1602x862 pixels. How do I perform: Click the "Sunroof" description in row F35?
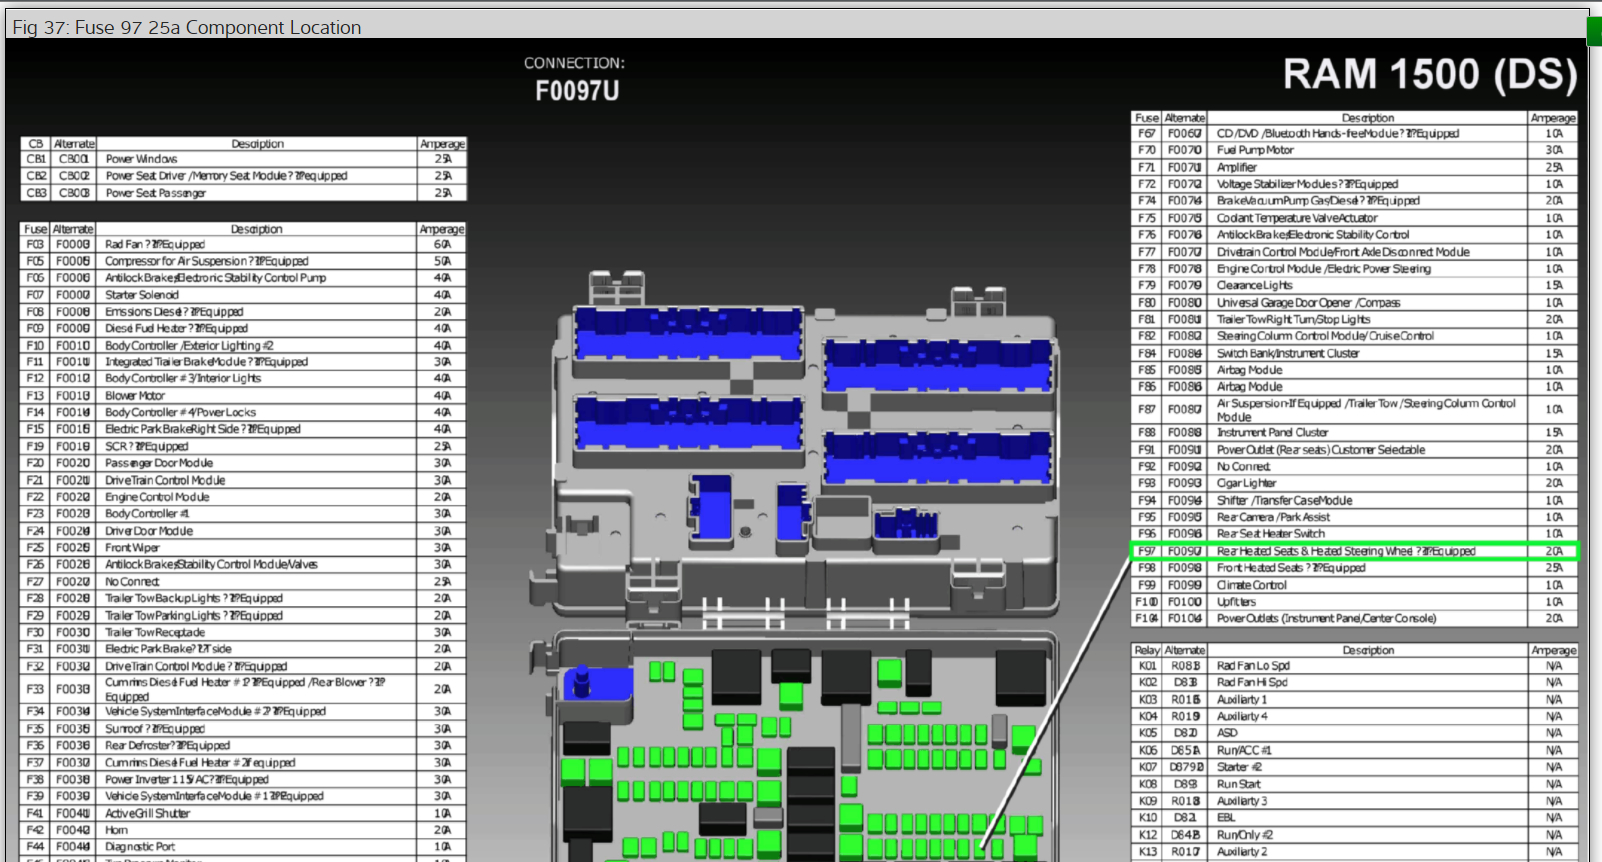click(155, 729)
